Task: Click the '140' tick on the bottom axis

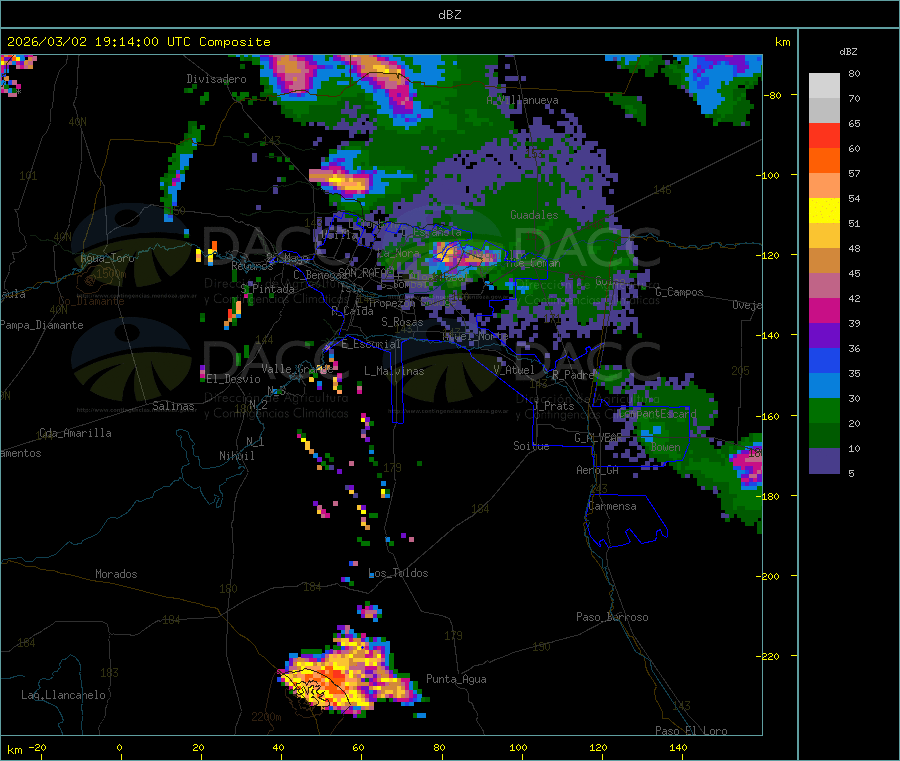Action: (678, 747)
